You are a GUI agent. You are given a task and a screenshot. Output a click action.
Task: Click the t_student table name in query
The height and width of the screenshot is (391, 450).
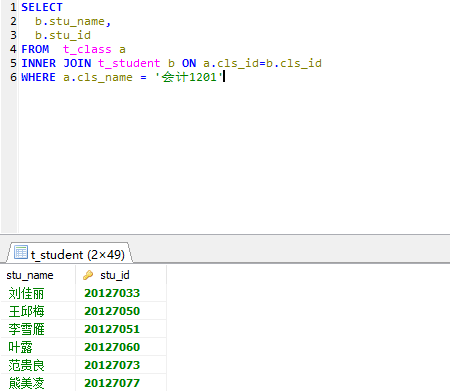[129, 63]
